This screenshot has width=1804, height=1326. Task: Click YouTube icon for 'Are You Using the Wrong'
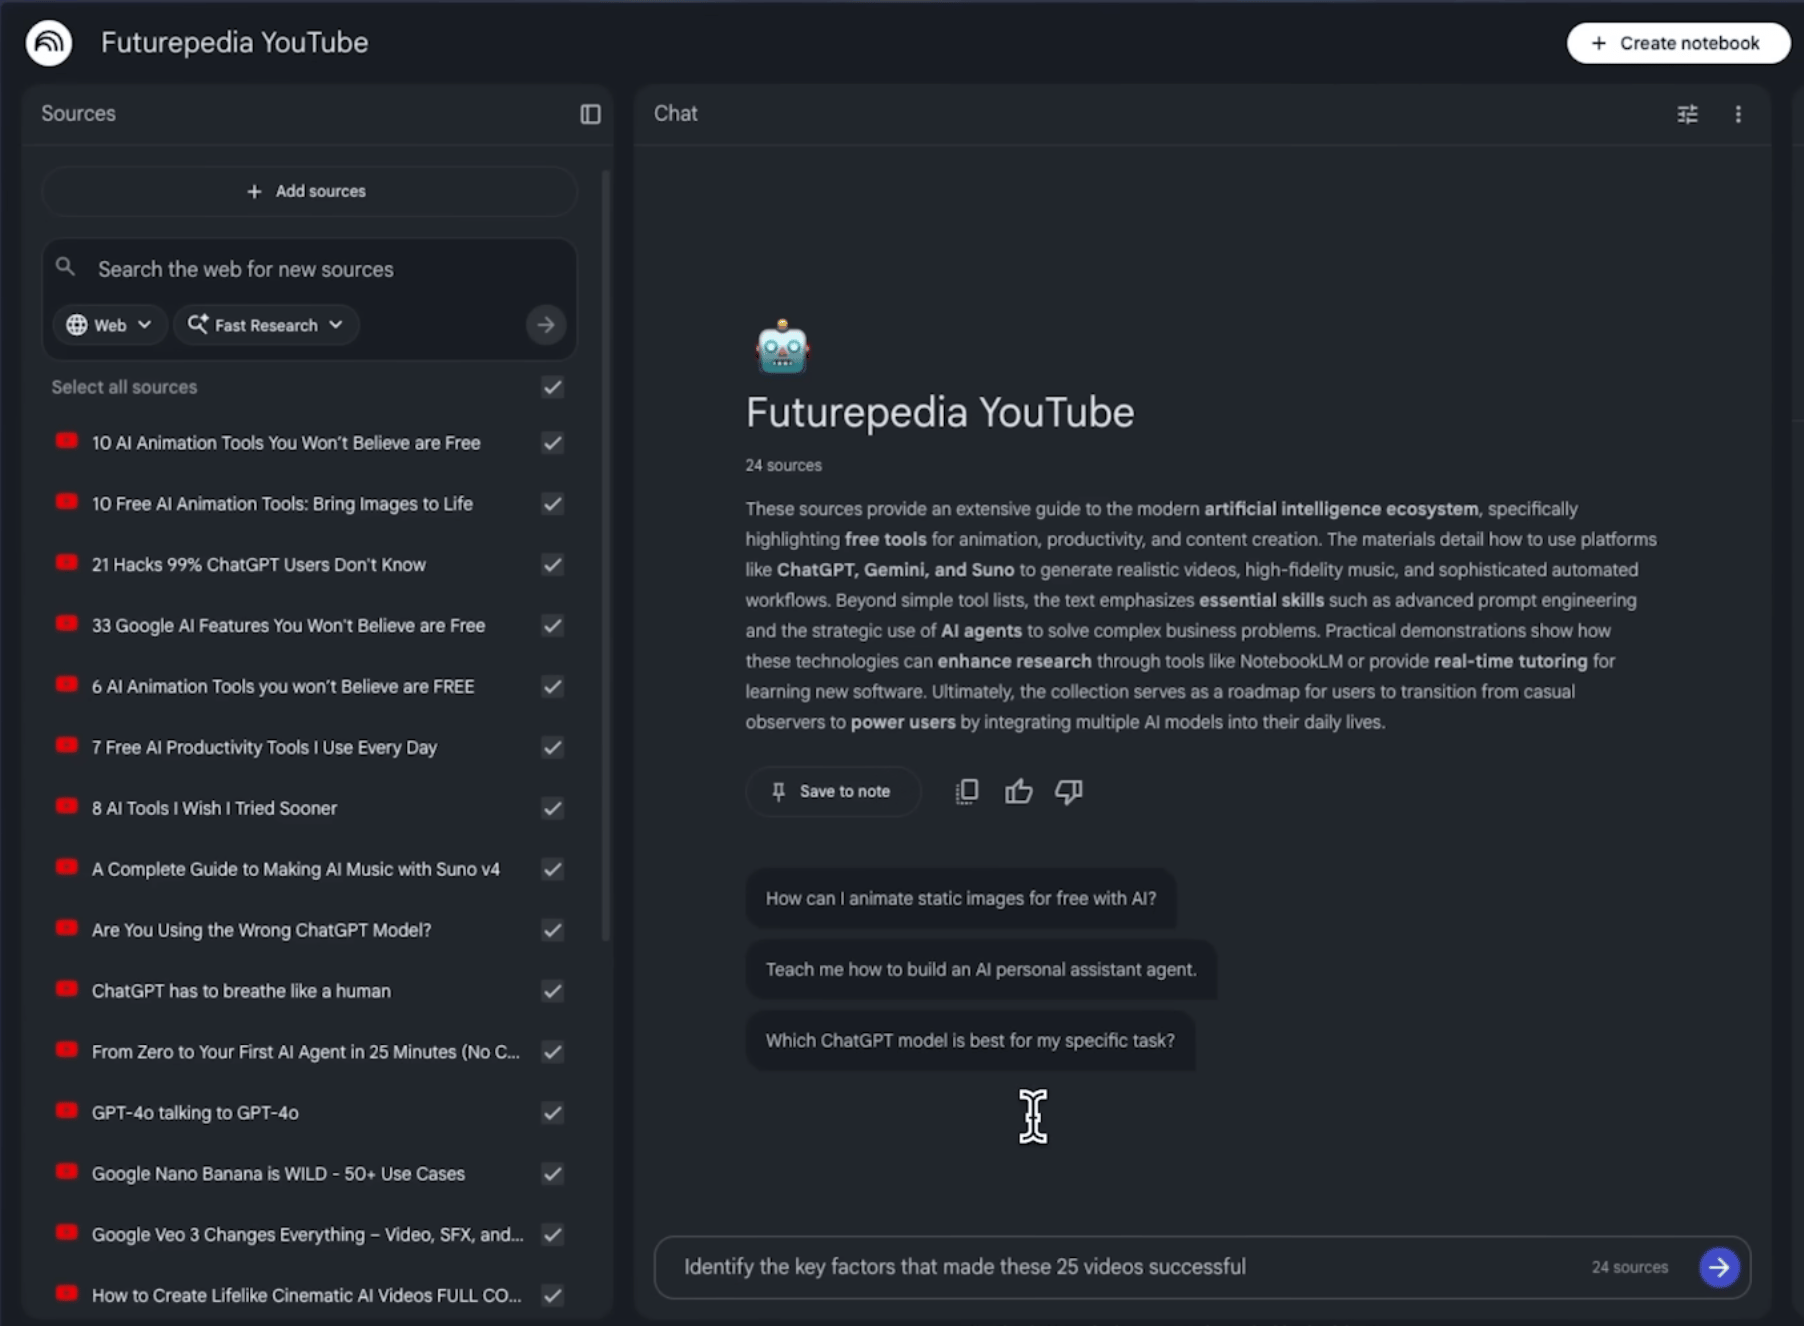[x=67, y=929]
